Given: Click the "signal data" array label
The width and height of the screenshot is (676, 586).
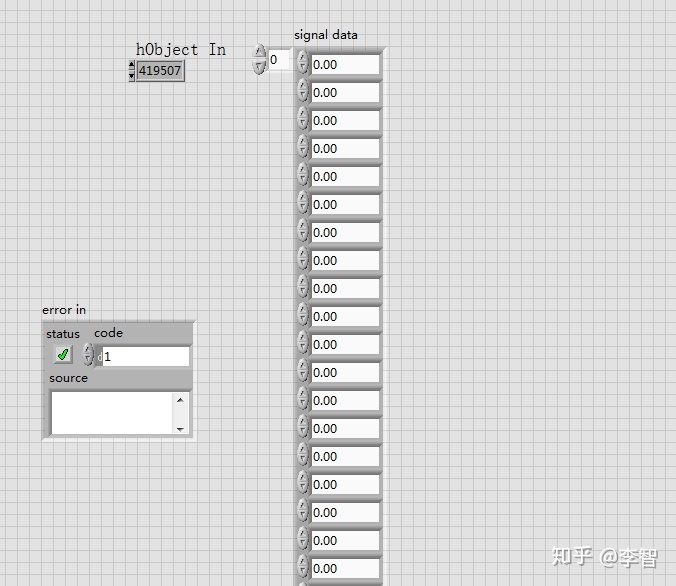Looking at the screenshot, I should pyautogui.click(x=326, y=35).
